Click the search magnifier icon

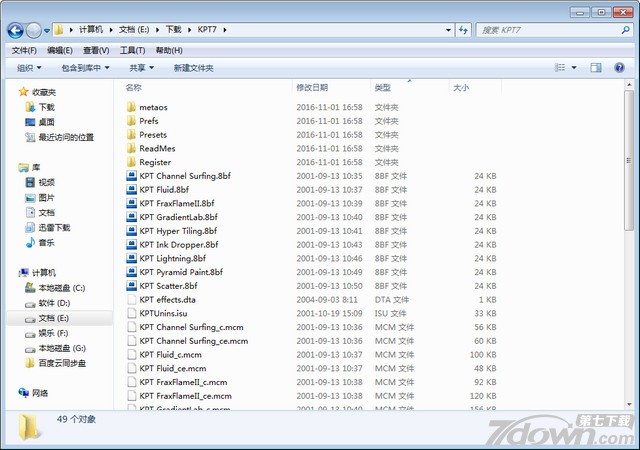coord(625,30)
